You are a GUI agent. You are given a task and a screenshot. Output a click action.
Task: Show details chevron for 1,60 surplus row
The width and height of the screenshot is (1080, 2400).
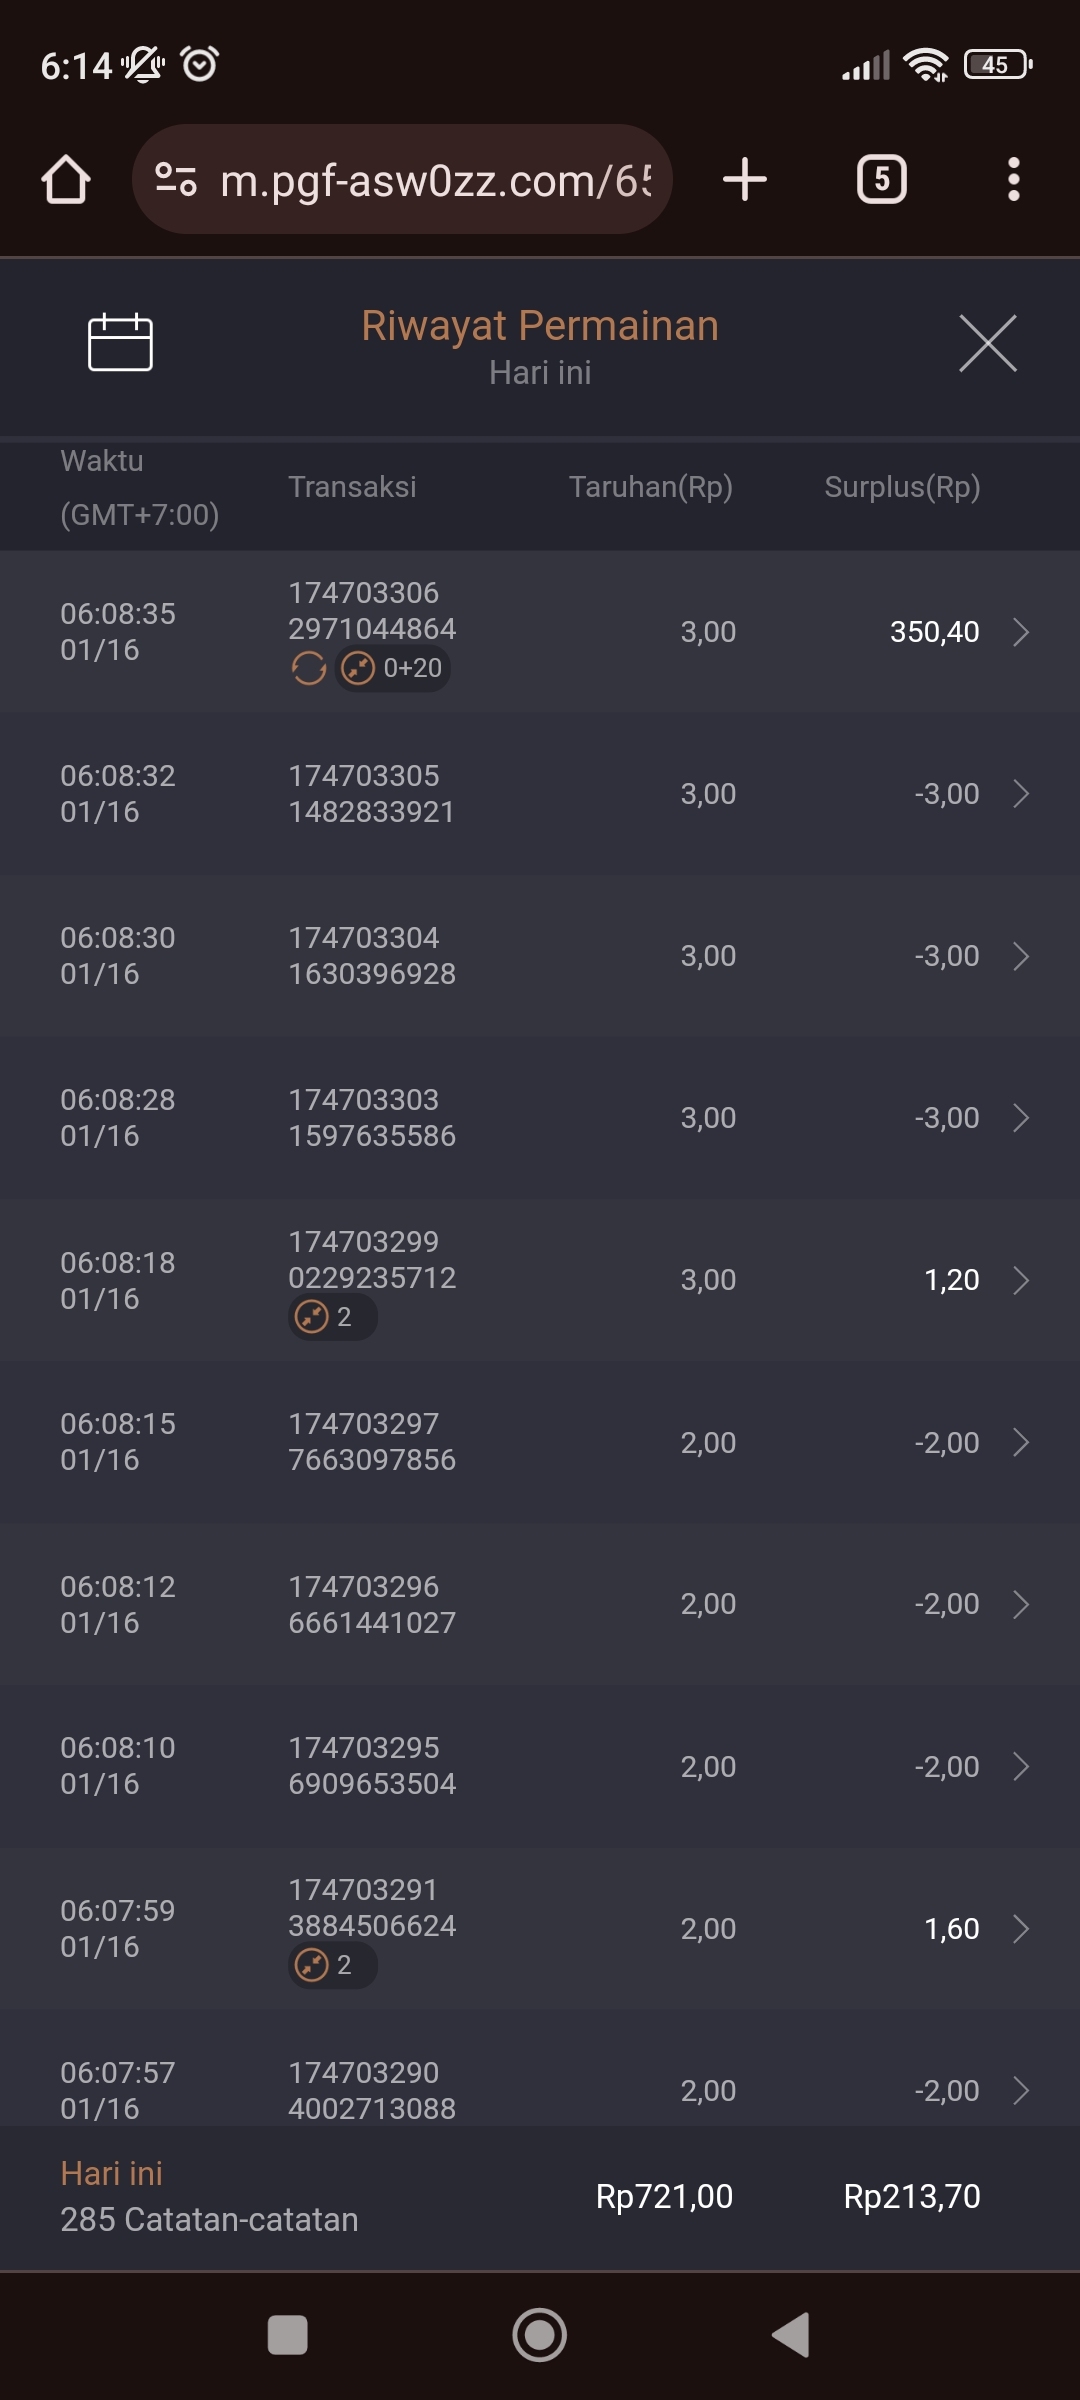pyautogui.click(x=1020, y=1928)
